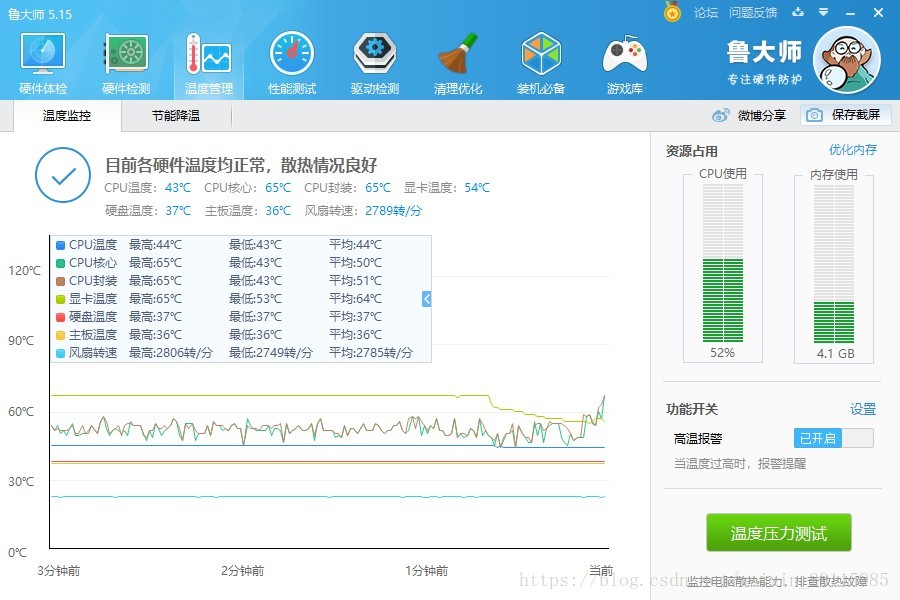The image size is (900, 600).
Task: Click 保存截屏 save screenshot button
Action: click(845, 115)
